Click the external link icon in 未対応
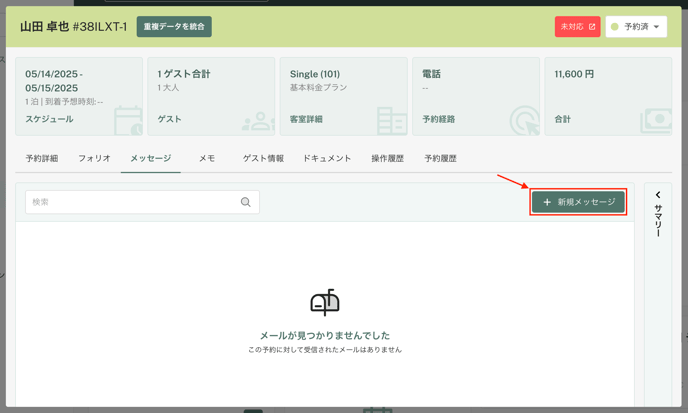 click(591, 27)
